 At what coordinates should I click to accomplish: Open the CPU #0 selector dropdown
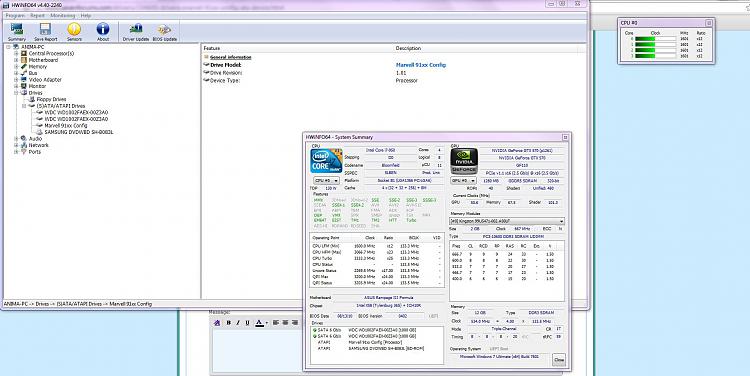pos(327,181)
